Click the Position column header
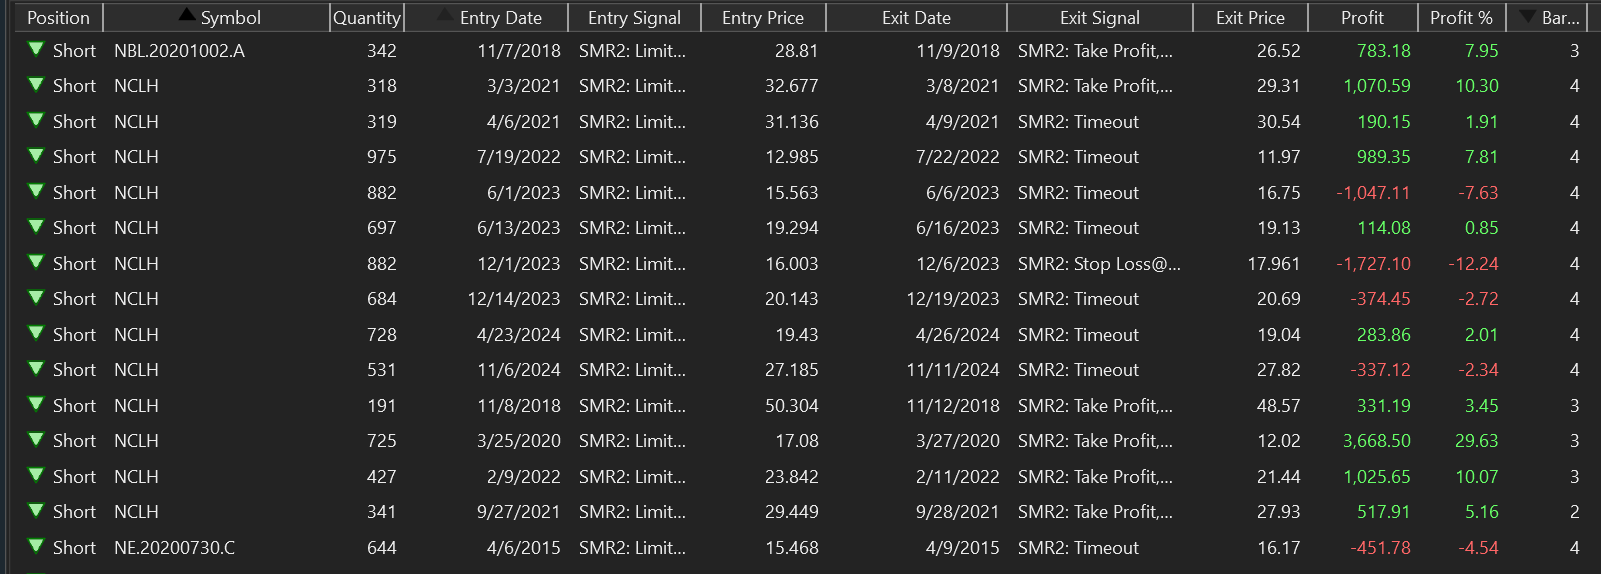1601x574 pixels. click(x=58, y=18)
